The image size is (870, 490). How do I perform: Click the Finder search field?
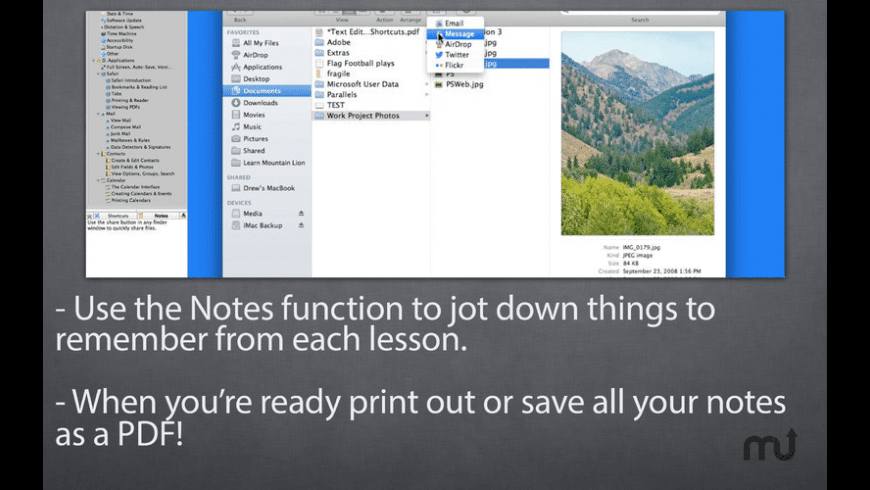pyautogui.click(x=639, y=12)
